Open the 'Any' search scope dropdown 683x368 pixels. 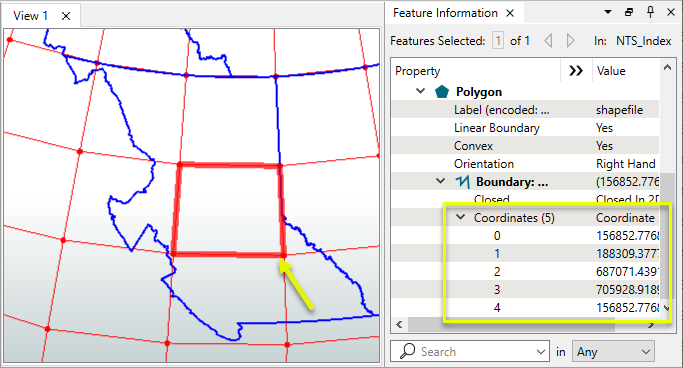[x=613, y=351]
